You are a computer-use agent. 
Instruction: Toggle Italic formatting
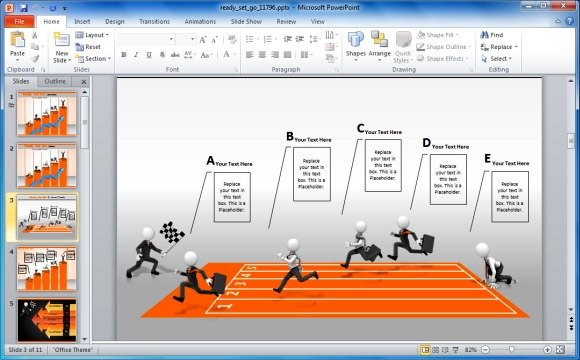tap(136, 55)
